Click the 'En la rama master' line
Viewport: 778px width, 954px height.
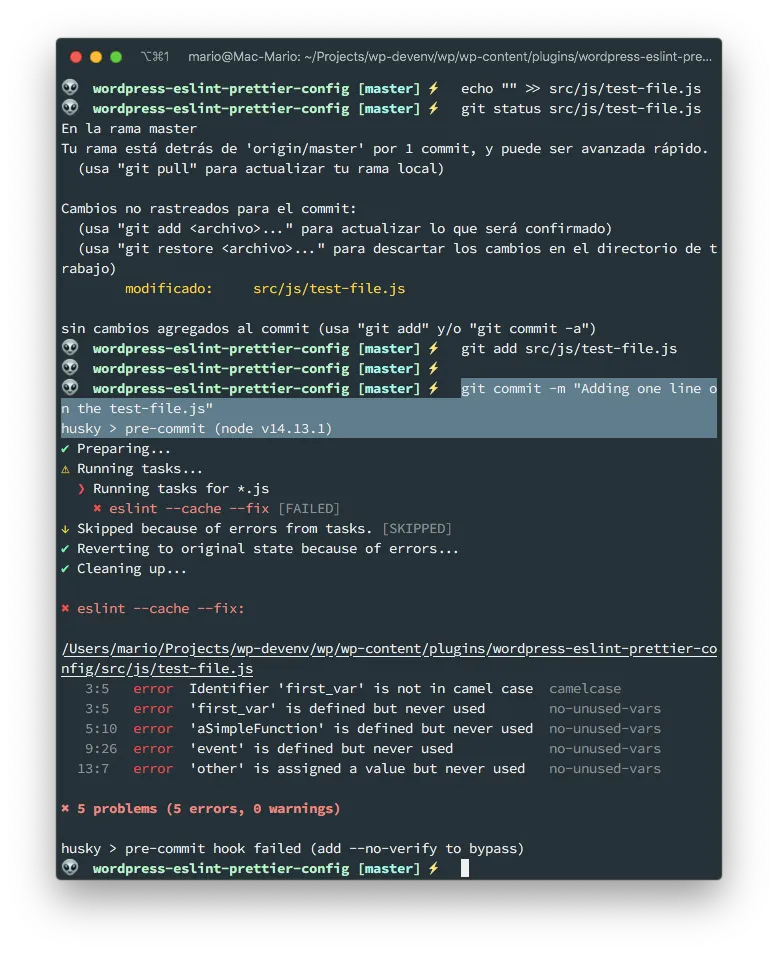tap(129, 128)
